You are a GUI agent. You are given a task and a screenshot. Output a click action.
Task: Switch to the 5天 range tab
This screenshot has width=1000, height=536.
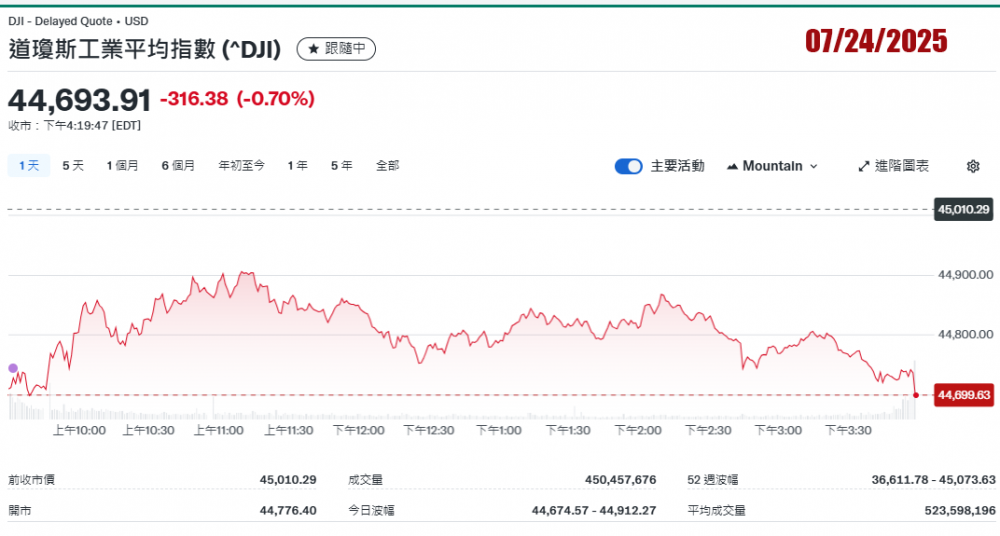tap(73, 166)
